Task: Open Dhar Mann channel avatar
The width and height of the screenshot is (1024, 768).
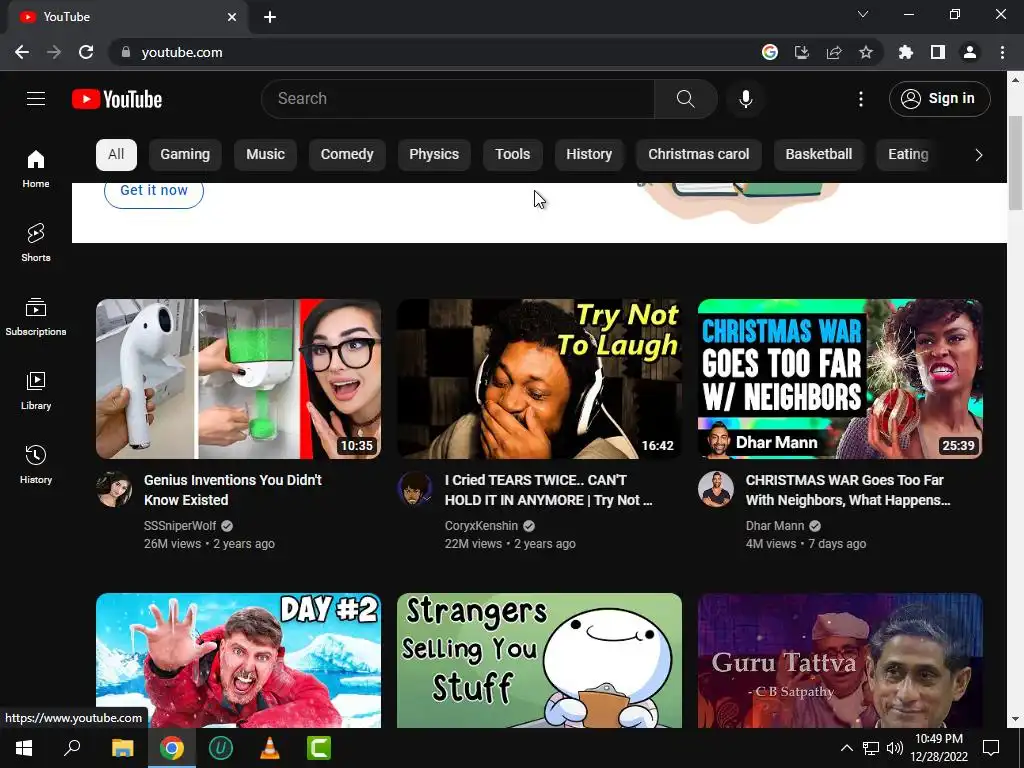Action: pyautogui.click(x=716, y=488)
